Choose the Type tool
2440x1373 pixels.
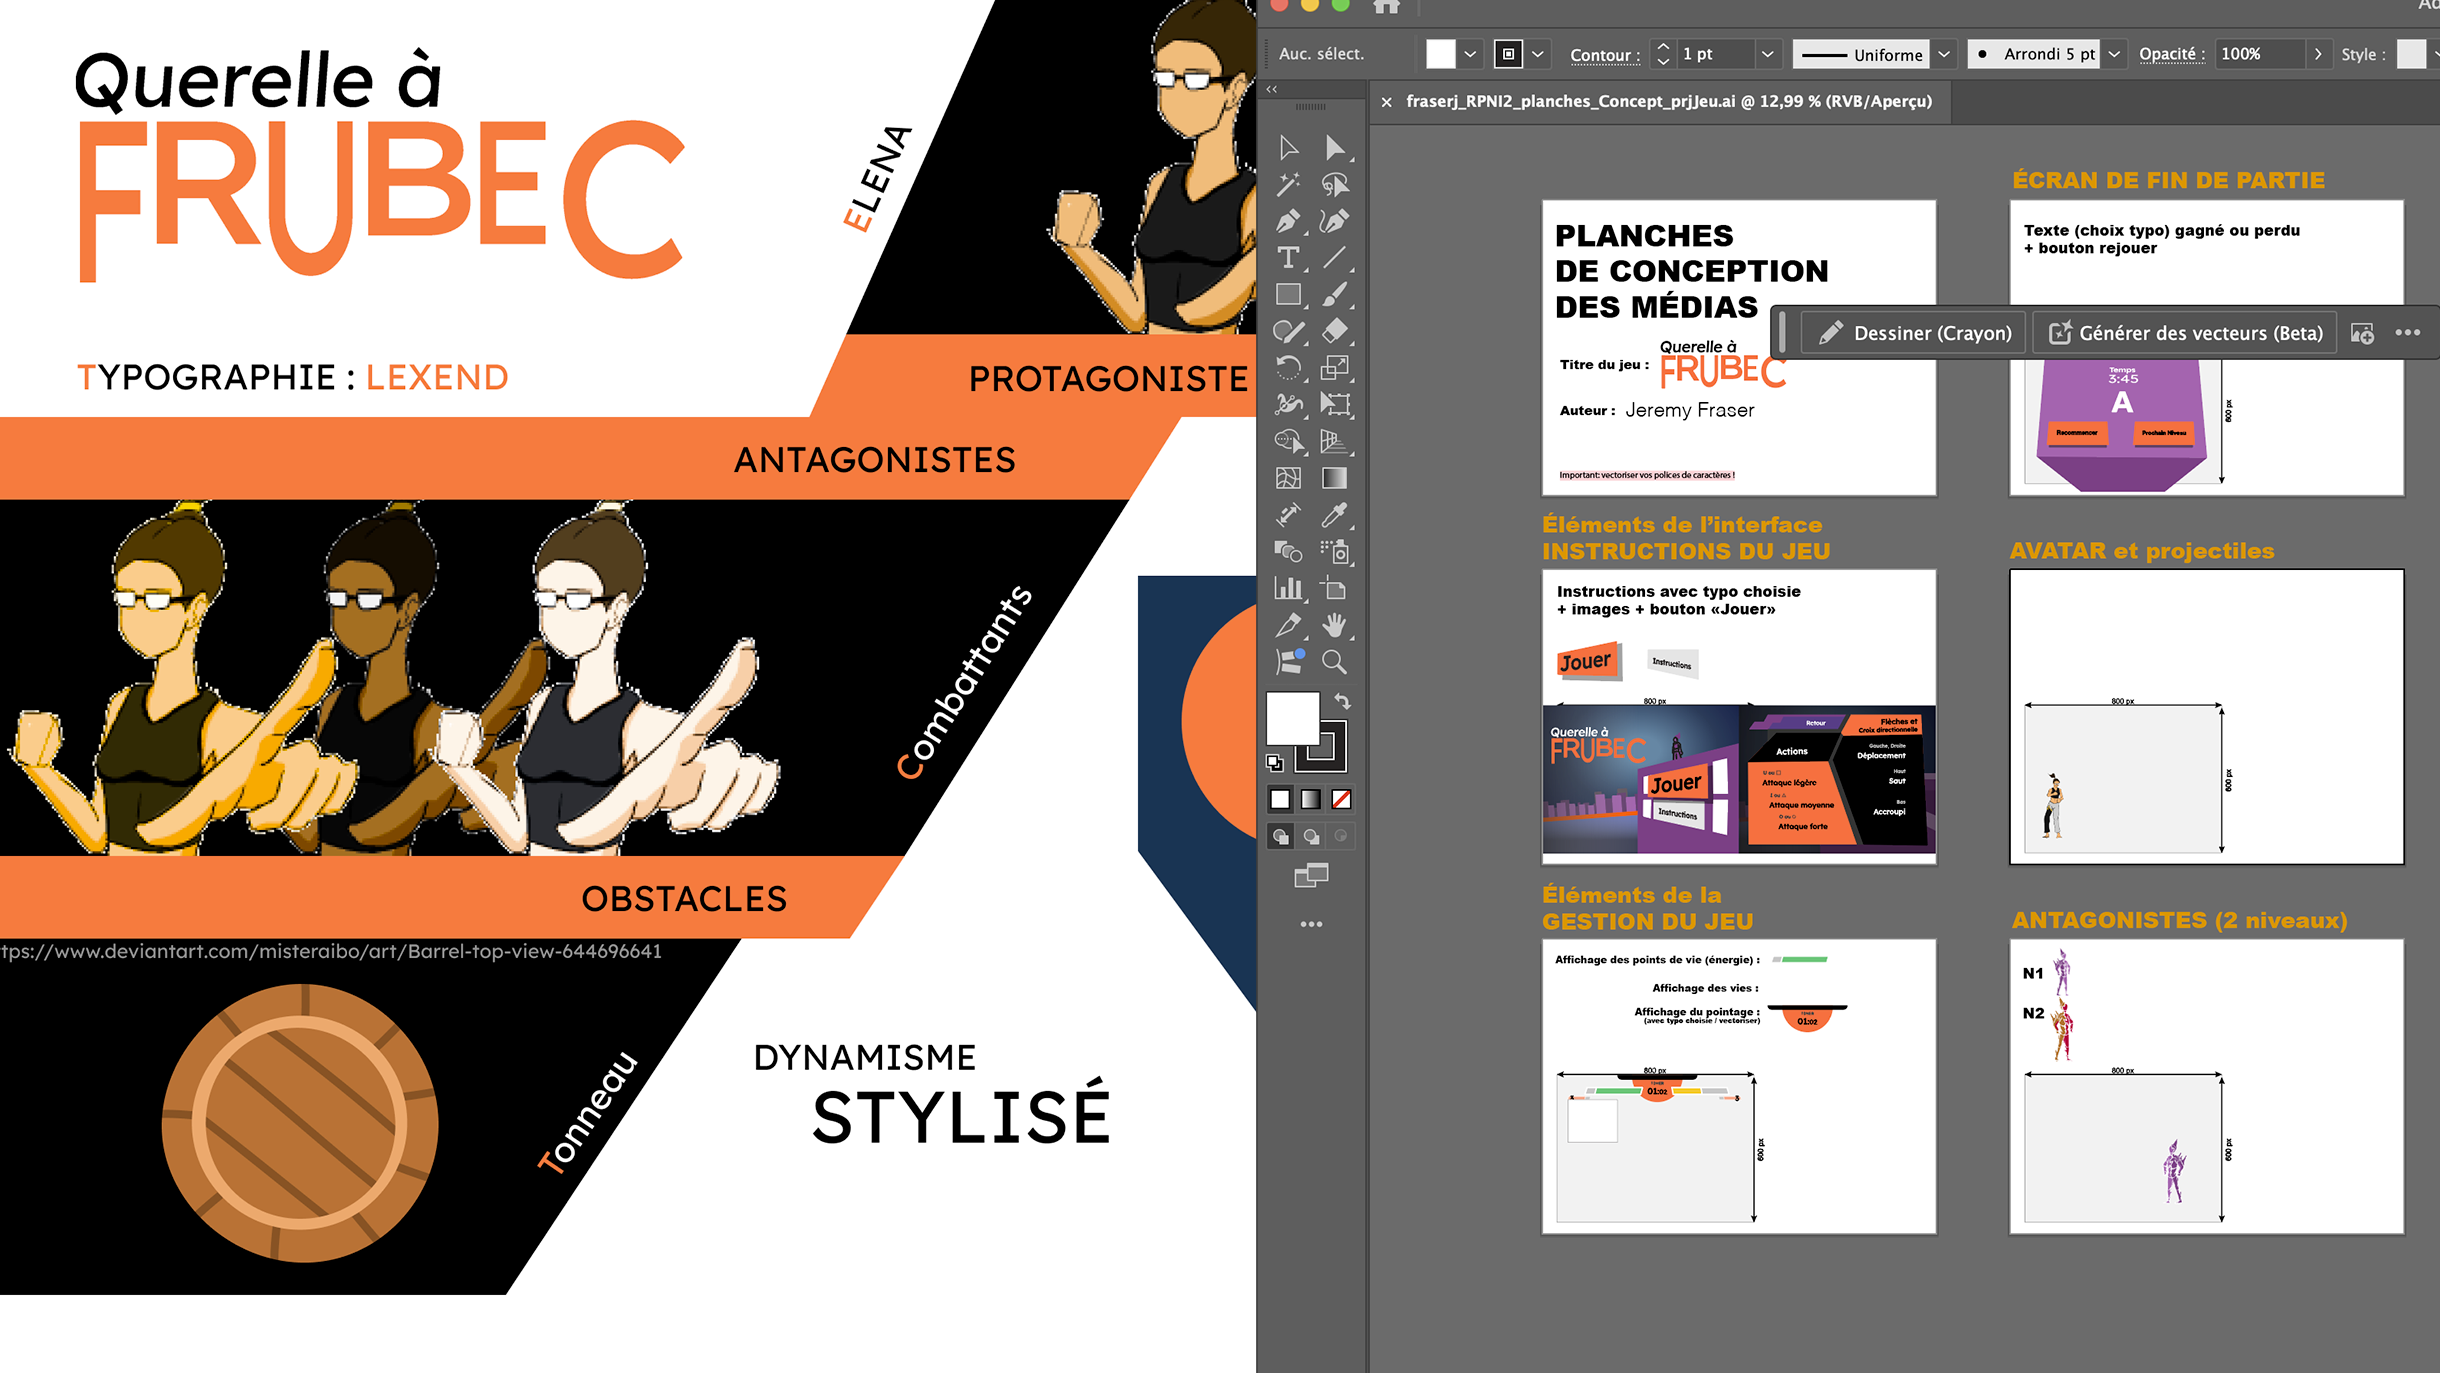click(1288, 258)
